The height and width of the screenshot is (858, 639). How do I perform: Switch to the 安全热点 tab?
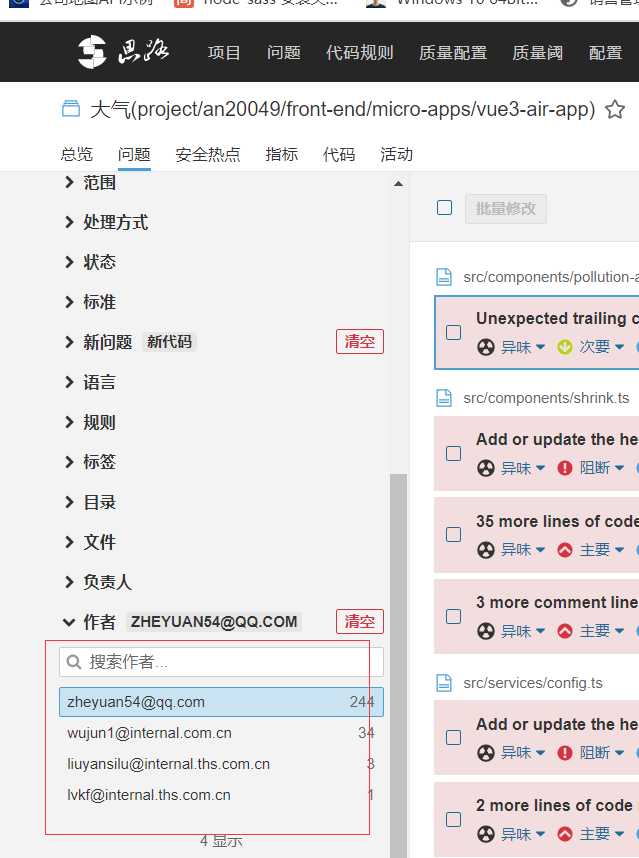[x=208, y=154]
